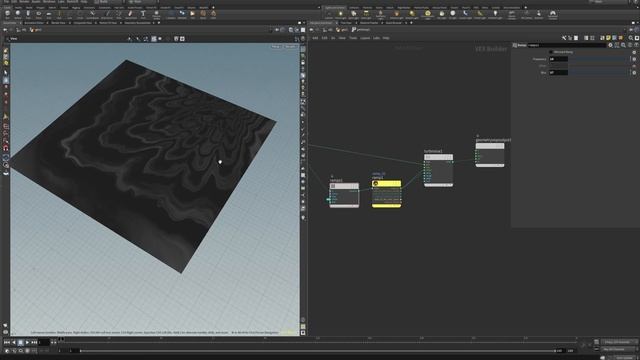Screen dimensions: 640x360
Task: Add a Camera from the lights shelf
Action: coord(329,15)
